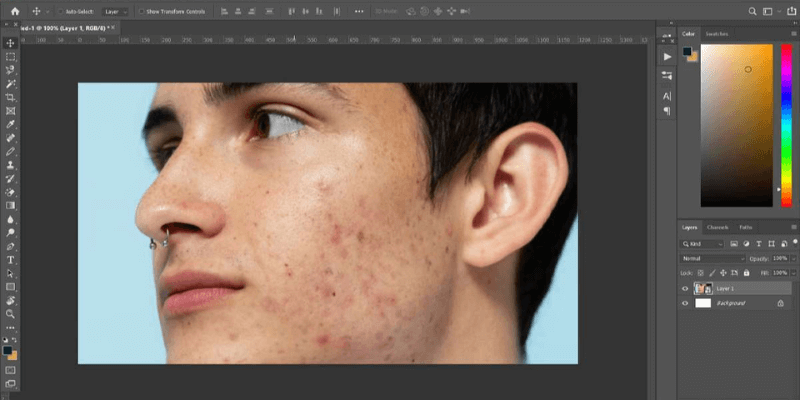Select the Background layer thumbnail

pos(703,302)
